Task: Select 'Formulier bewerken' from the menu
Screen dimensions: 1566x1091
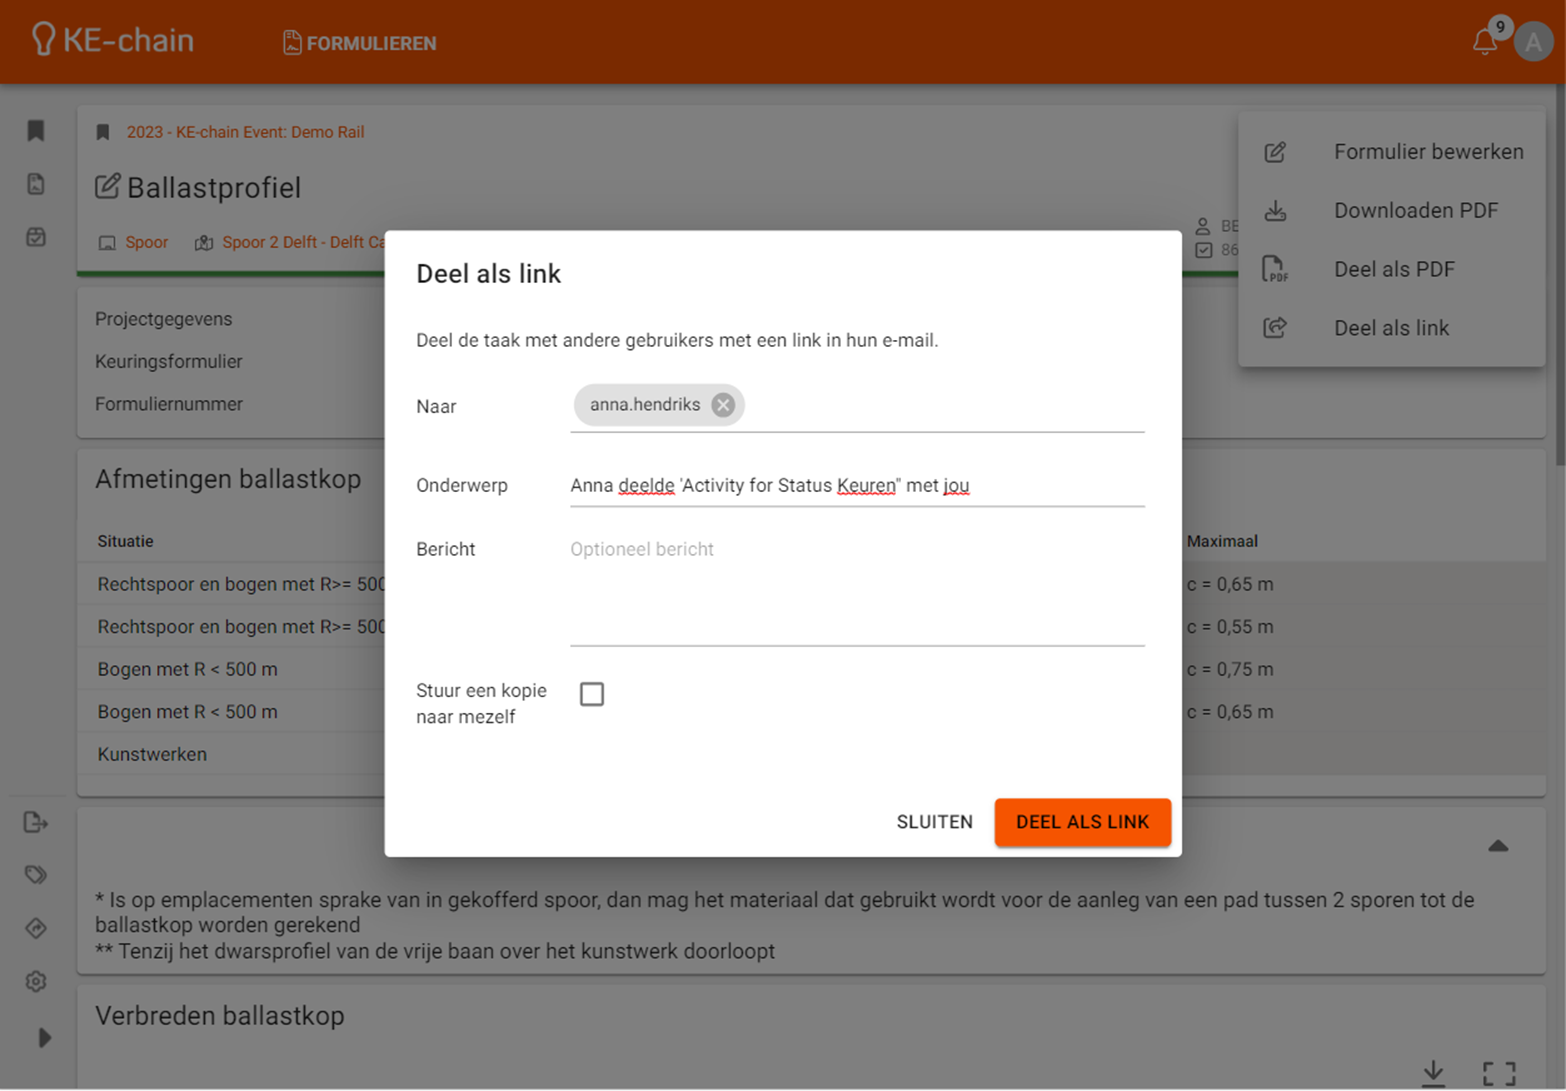Action: [1427, 152]
